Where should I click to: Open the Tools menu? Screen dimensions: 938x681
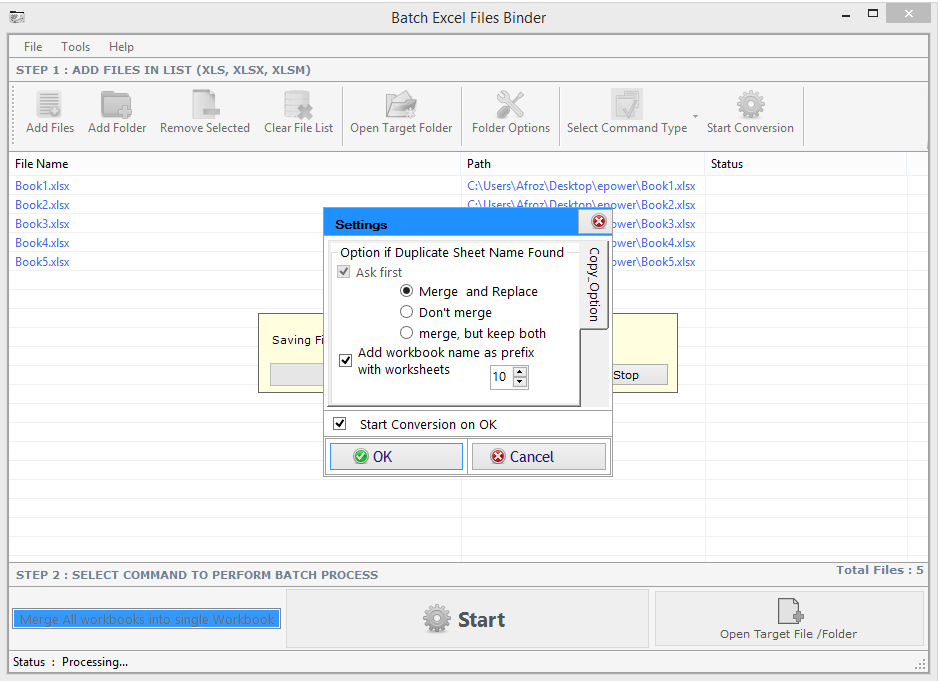click(x=75, y=47)
